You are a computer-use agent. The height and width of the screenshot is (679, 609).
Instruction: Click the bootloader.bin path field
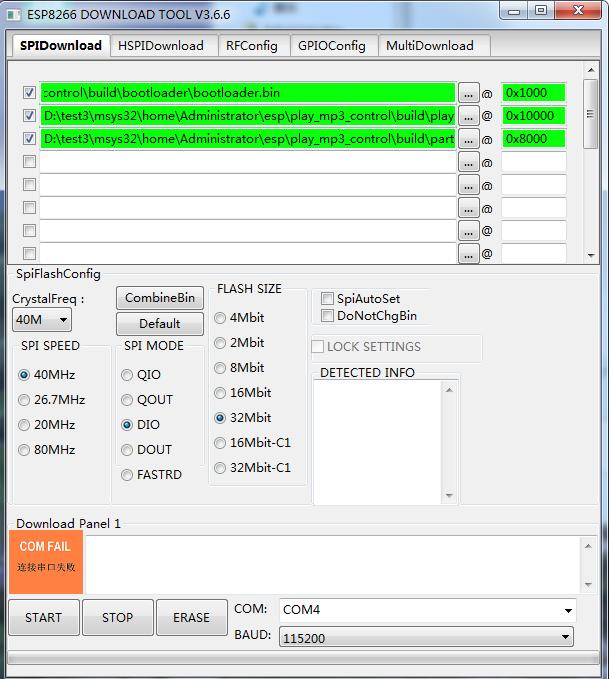pyautogui.click(x=248, y=93)
